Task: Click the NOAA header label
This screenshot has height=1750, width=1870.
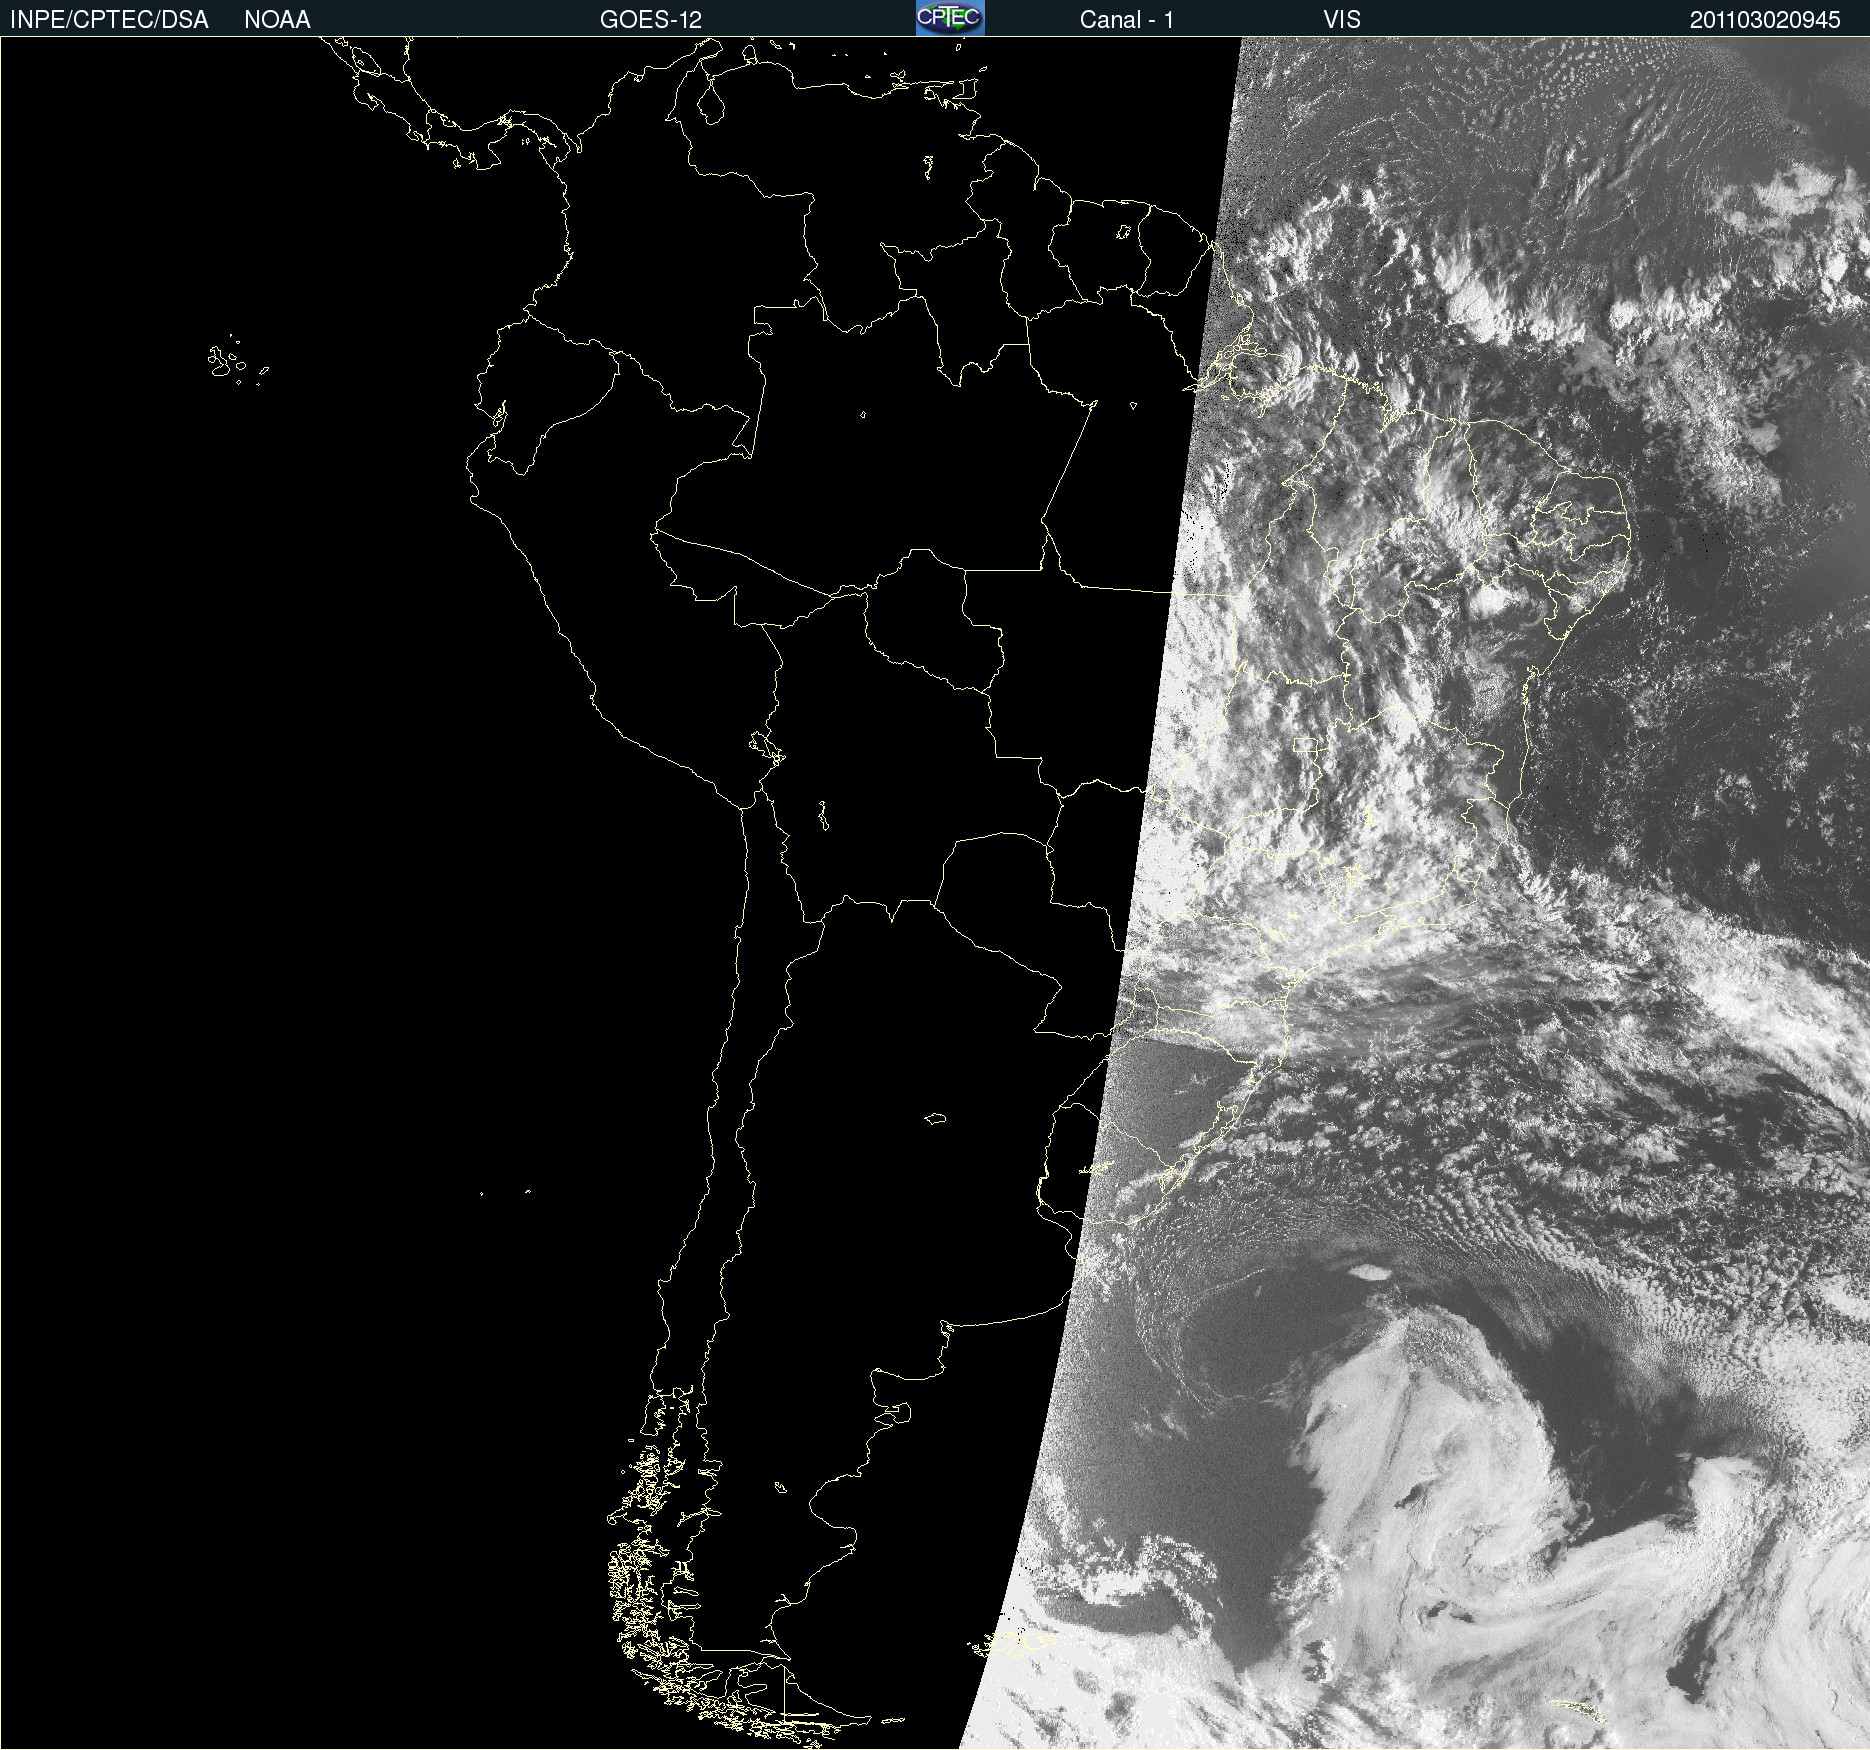Action: 277,20
